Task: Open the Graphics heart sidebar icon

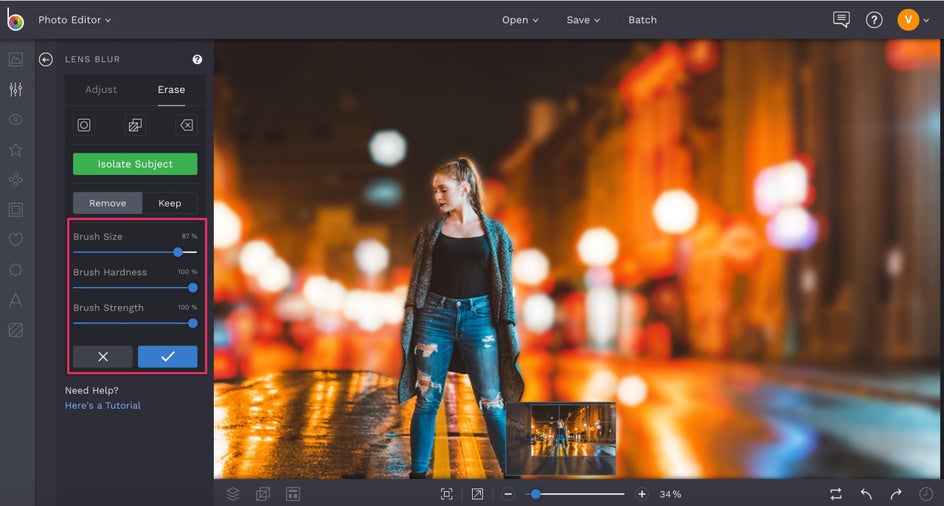Action: point(16,240)
